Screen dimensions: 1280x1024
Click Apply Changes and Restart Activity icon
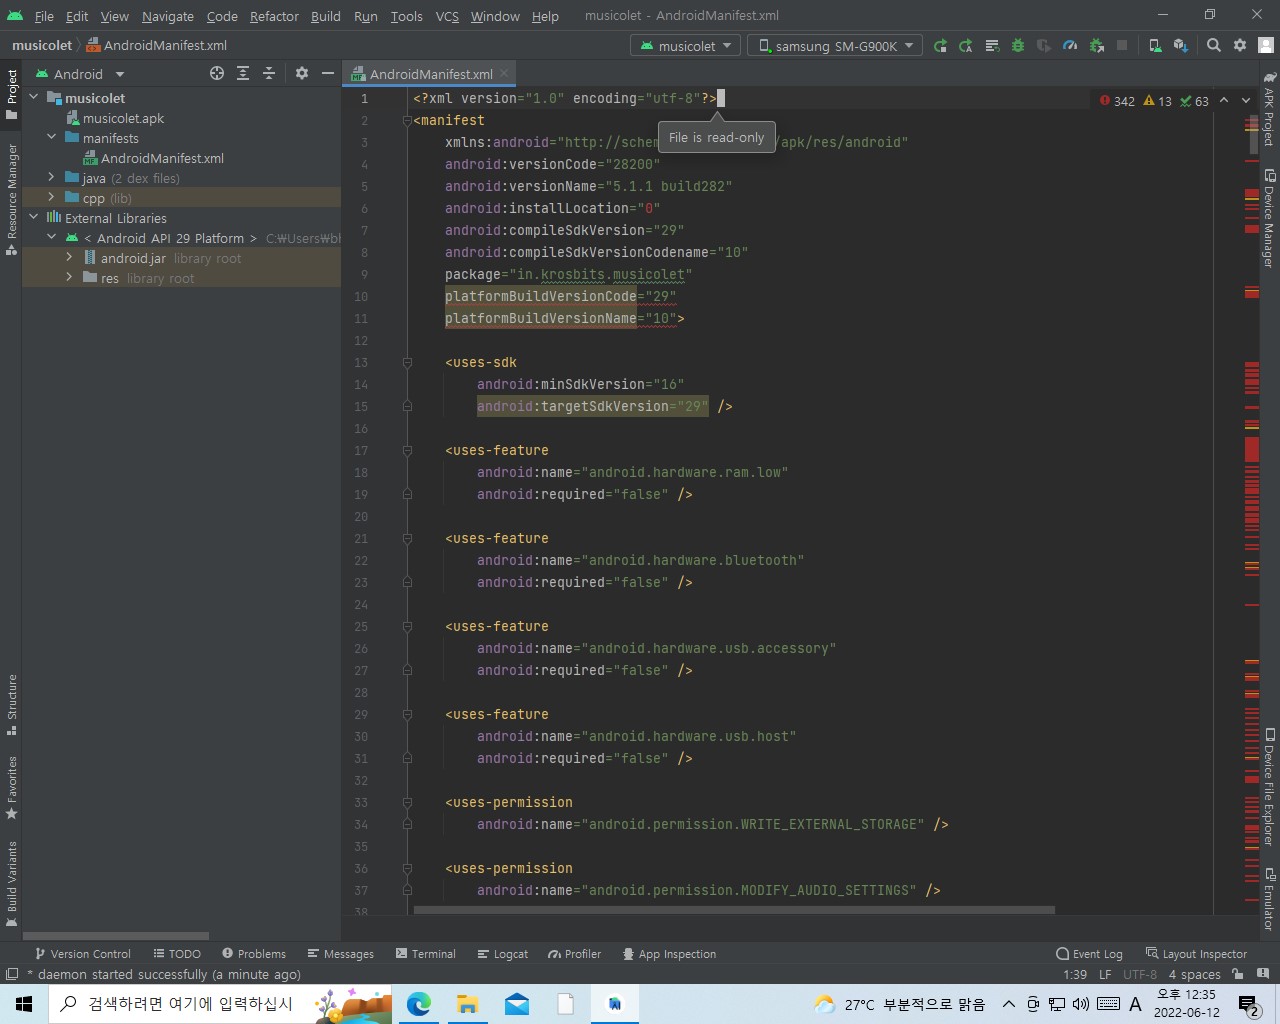coord(966,45)
